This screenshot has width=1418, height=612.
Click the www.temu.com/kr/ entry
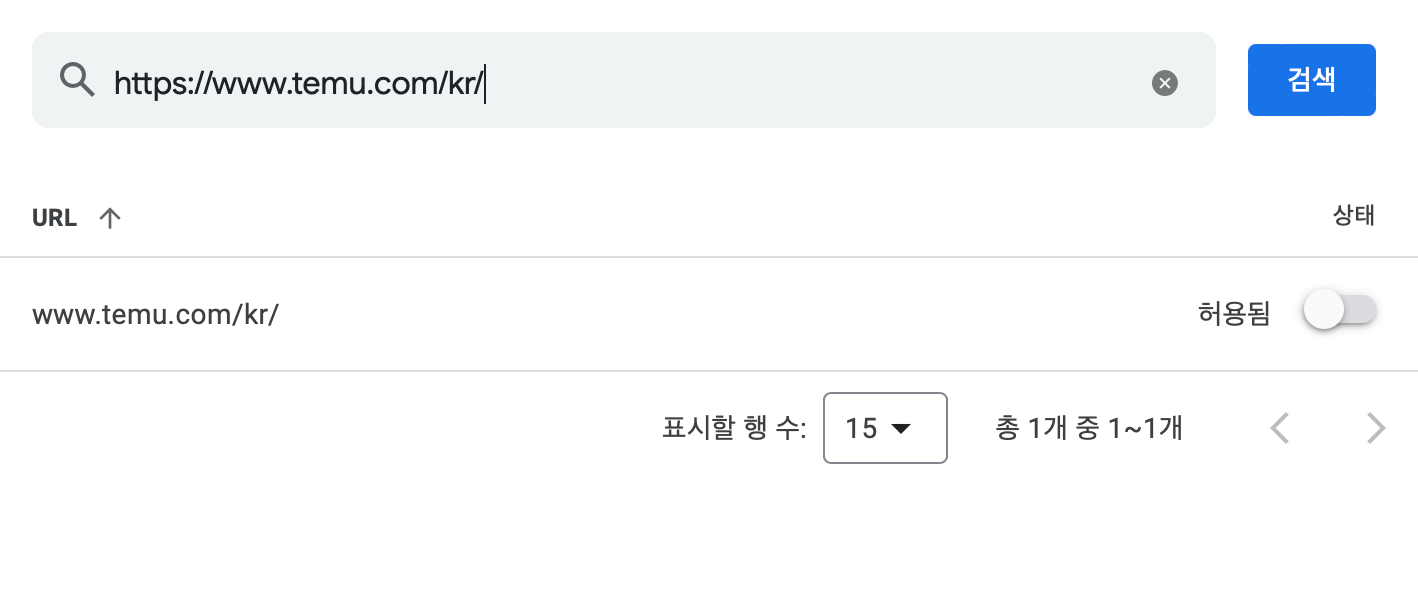tap(155, 313)
